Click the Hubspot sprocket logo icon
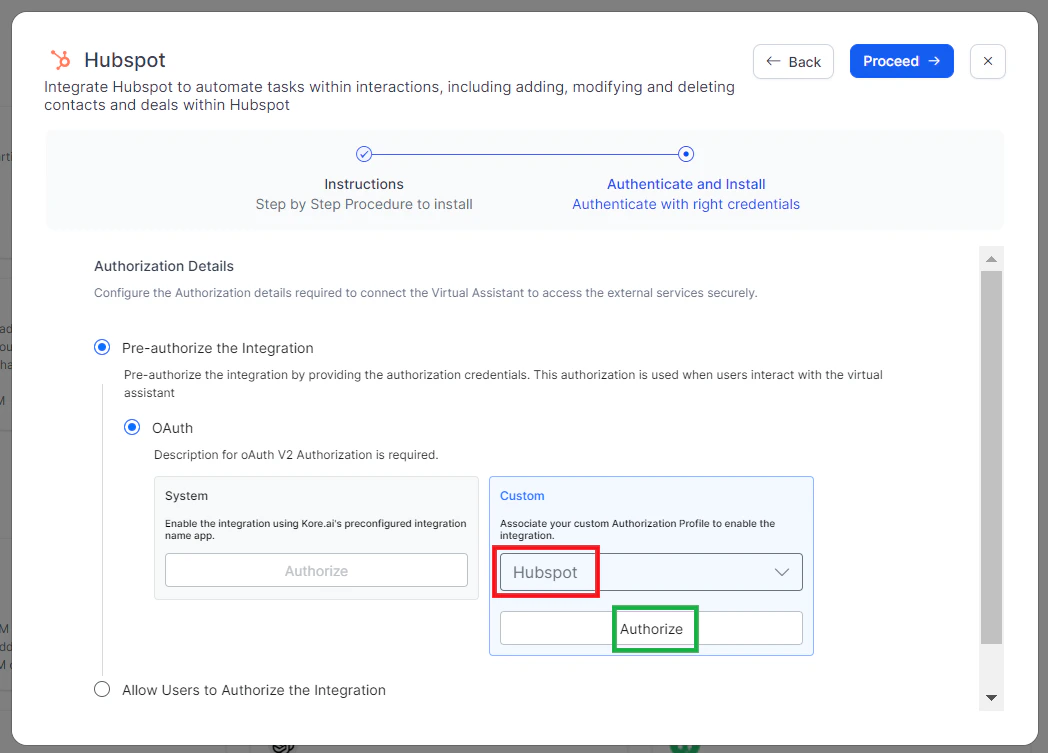1048x753 pixels. click(60, 60)
